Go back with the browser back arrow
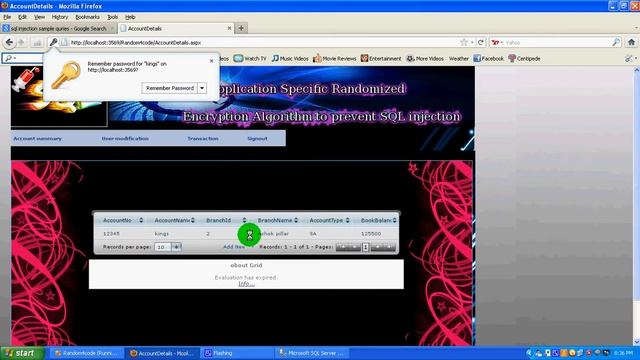 coord(9,42)
